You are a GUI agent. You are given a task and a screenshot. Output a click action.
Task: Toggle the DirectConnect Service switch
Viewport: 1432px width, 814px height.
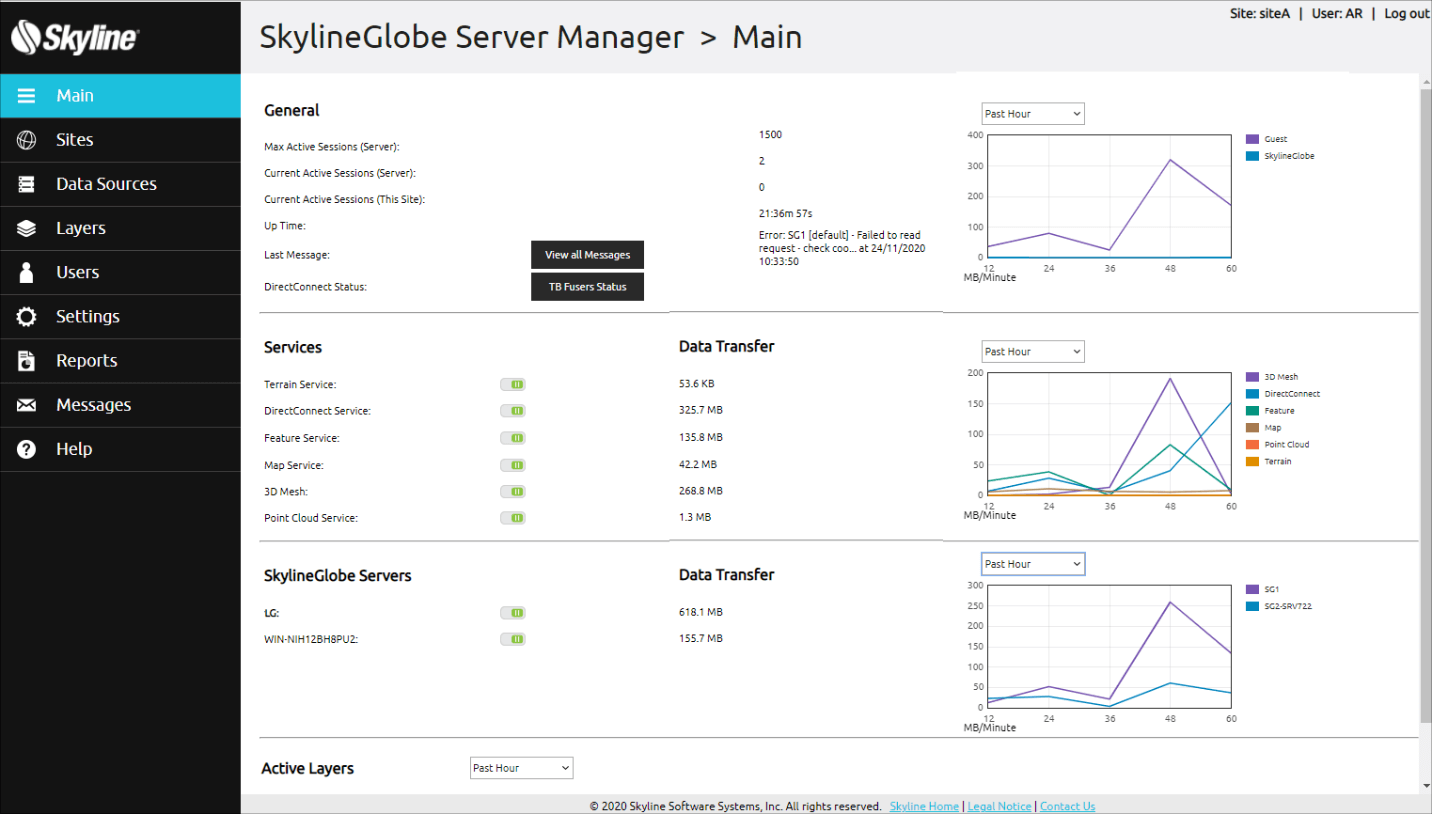513,411
